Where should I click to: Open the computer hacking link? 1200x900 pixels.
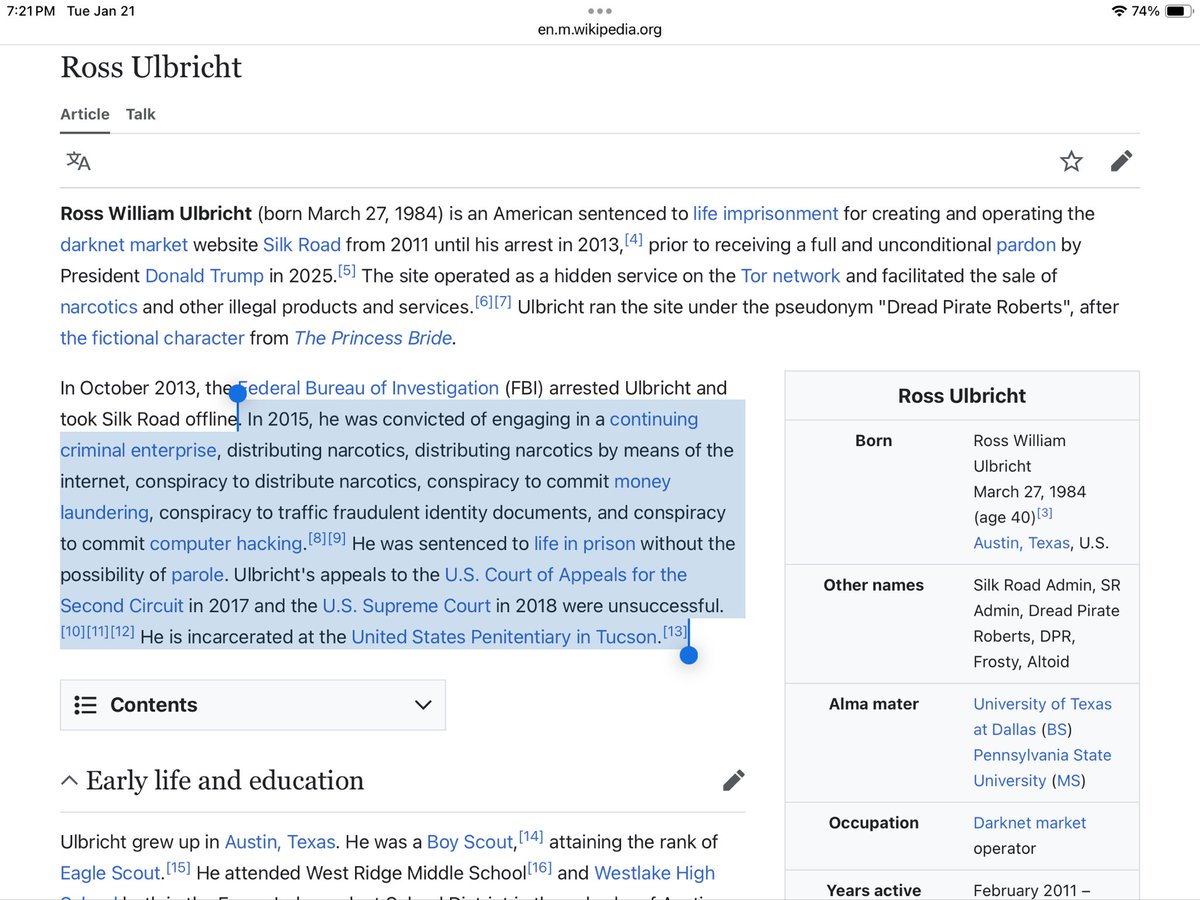tap(226, 544)
